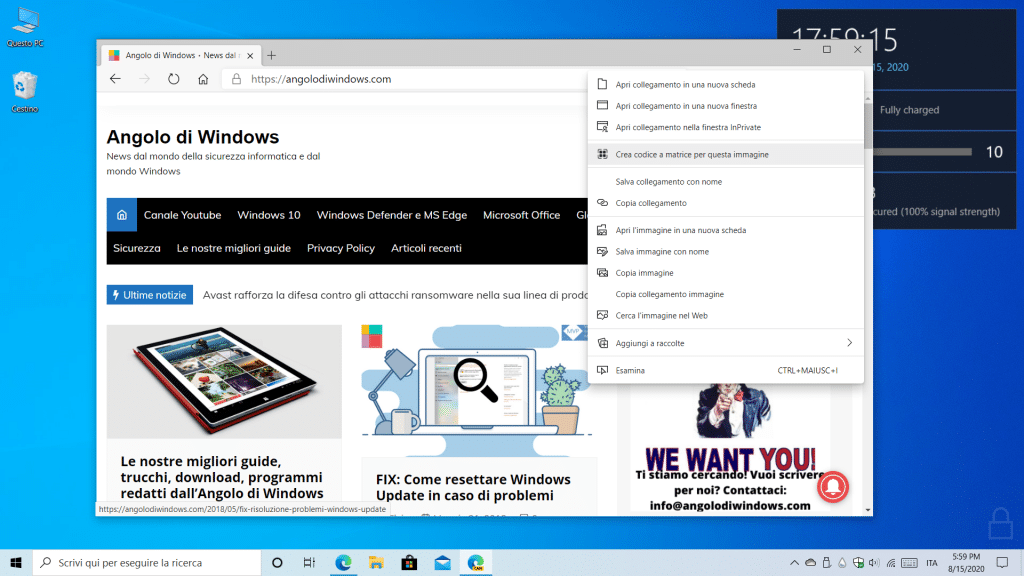The height and width of the screenshot is (576, 1024).
Task: Reload the page with the refresh icon
Action: pos(174,79)
